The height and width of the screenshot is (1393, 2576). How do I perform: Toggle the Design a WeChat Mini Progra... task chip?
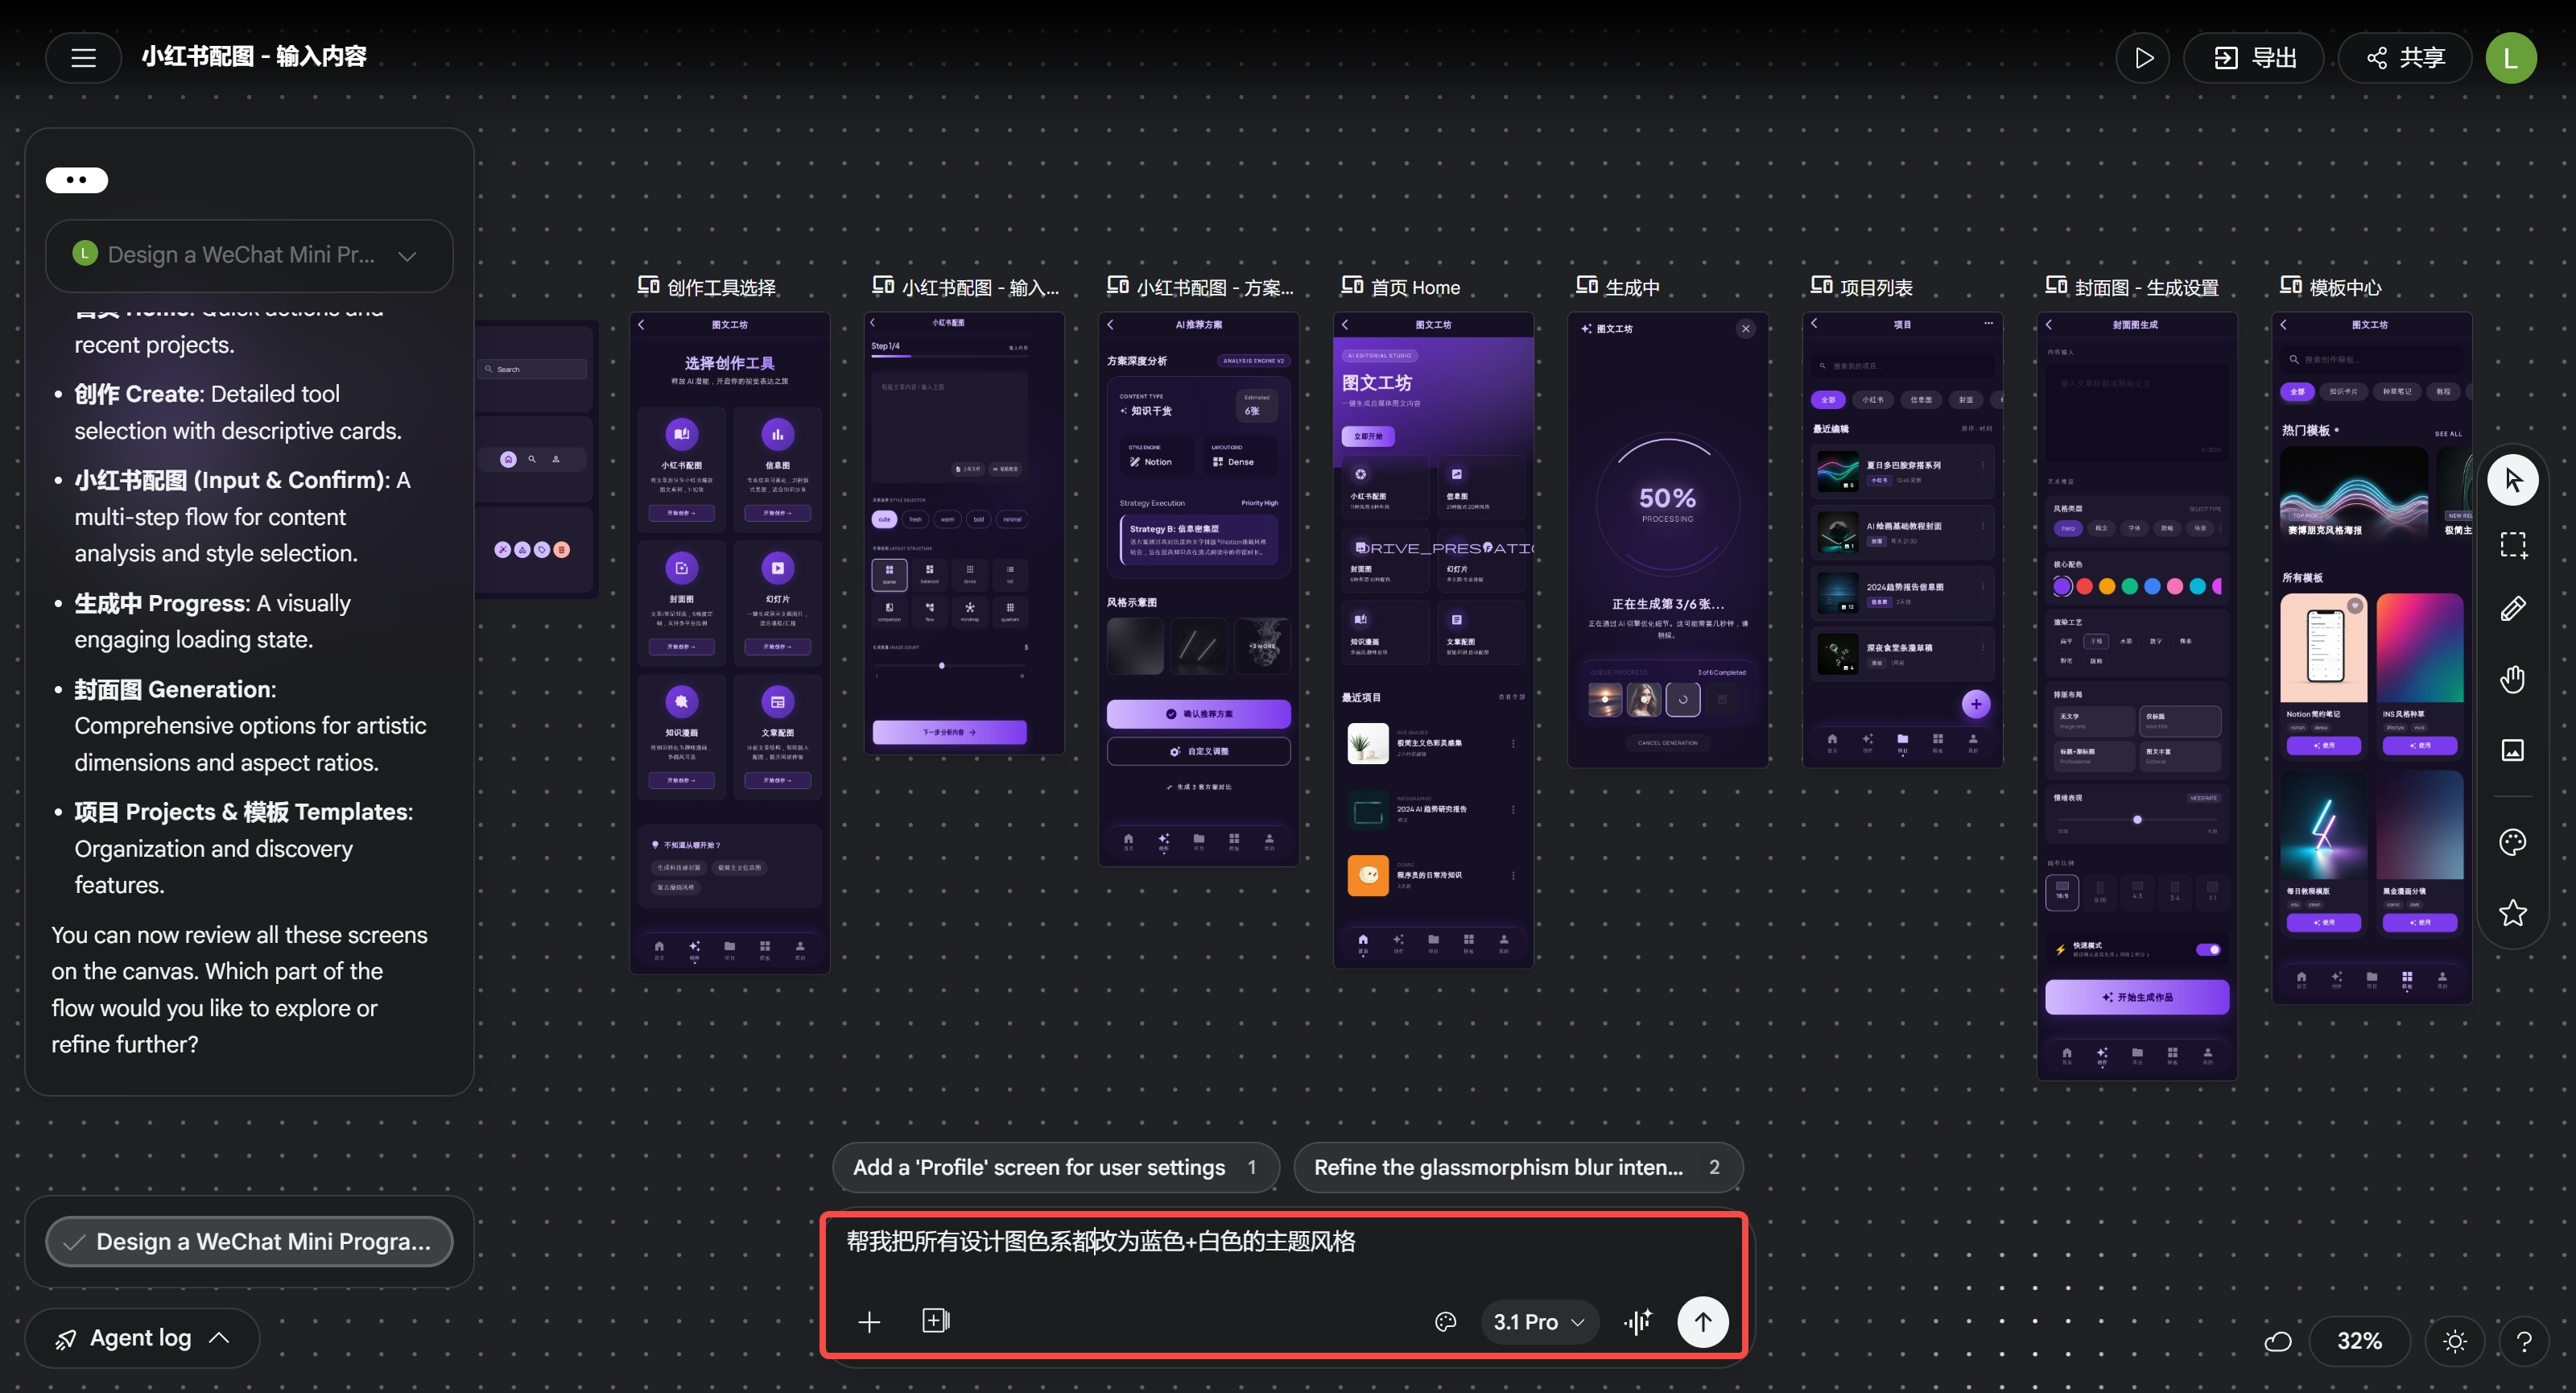coord(249,1241)
